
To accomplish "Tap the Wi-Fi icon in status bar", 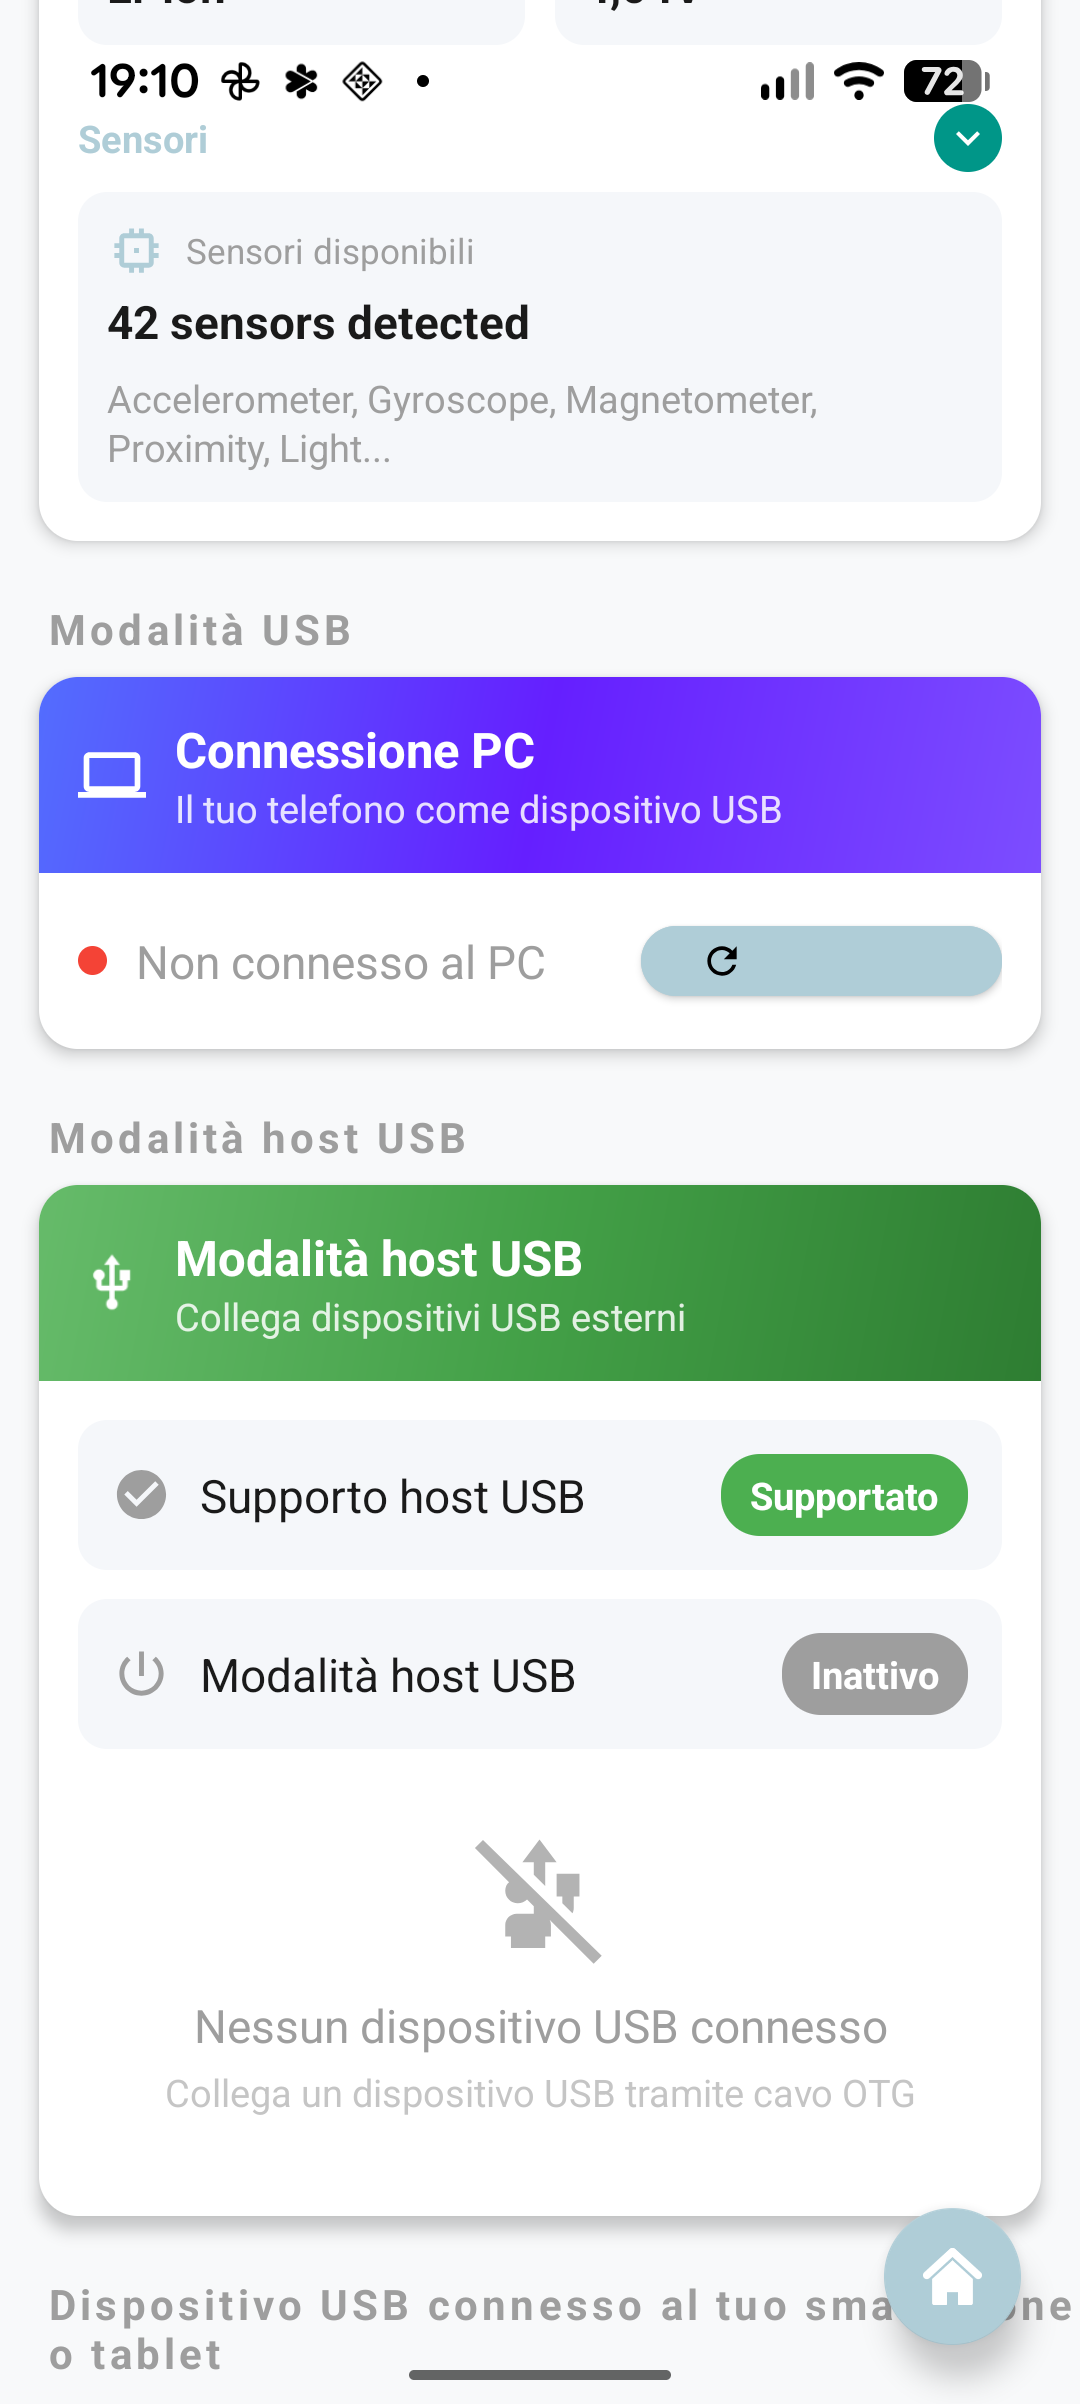I will [858, 81].
